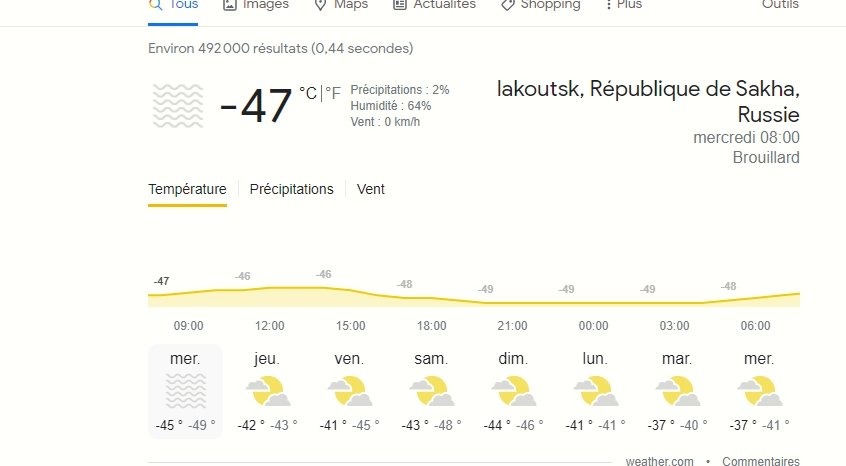The height and width of the screenshot is (466, 846).
Task: Open the Images search tab
Action: tap(256, 5)
